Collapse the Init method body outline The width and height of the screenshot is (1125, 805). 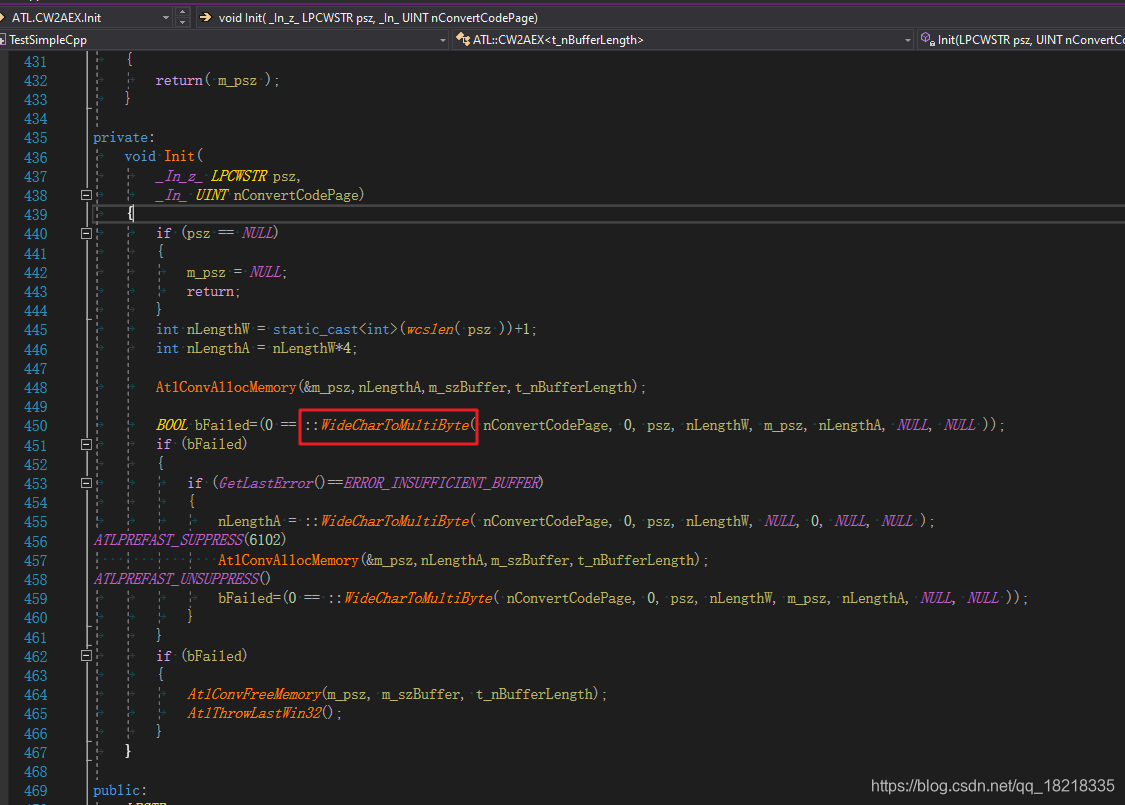pos(86,195)
